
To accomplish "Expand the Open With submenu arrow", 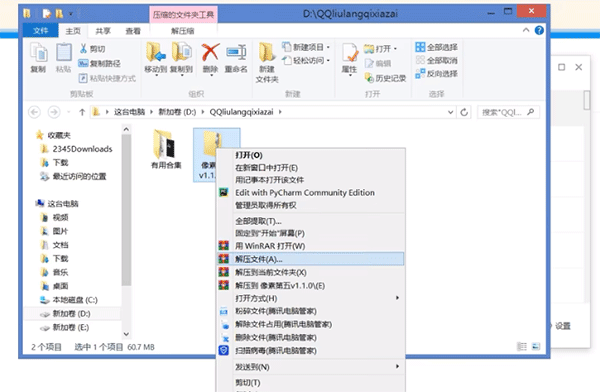I will pos(398,298).
